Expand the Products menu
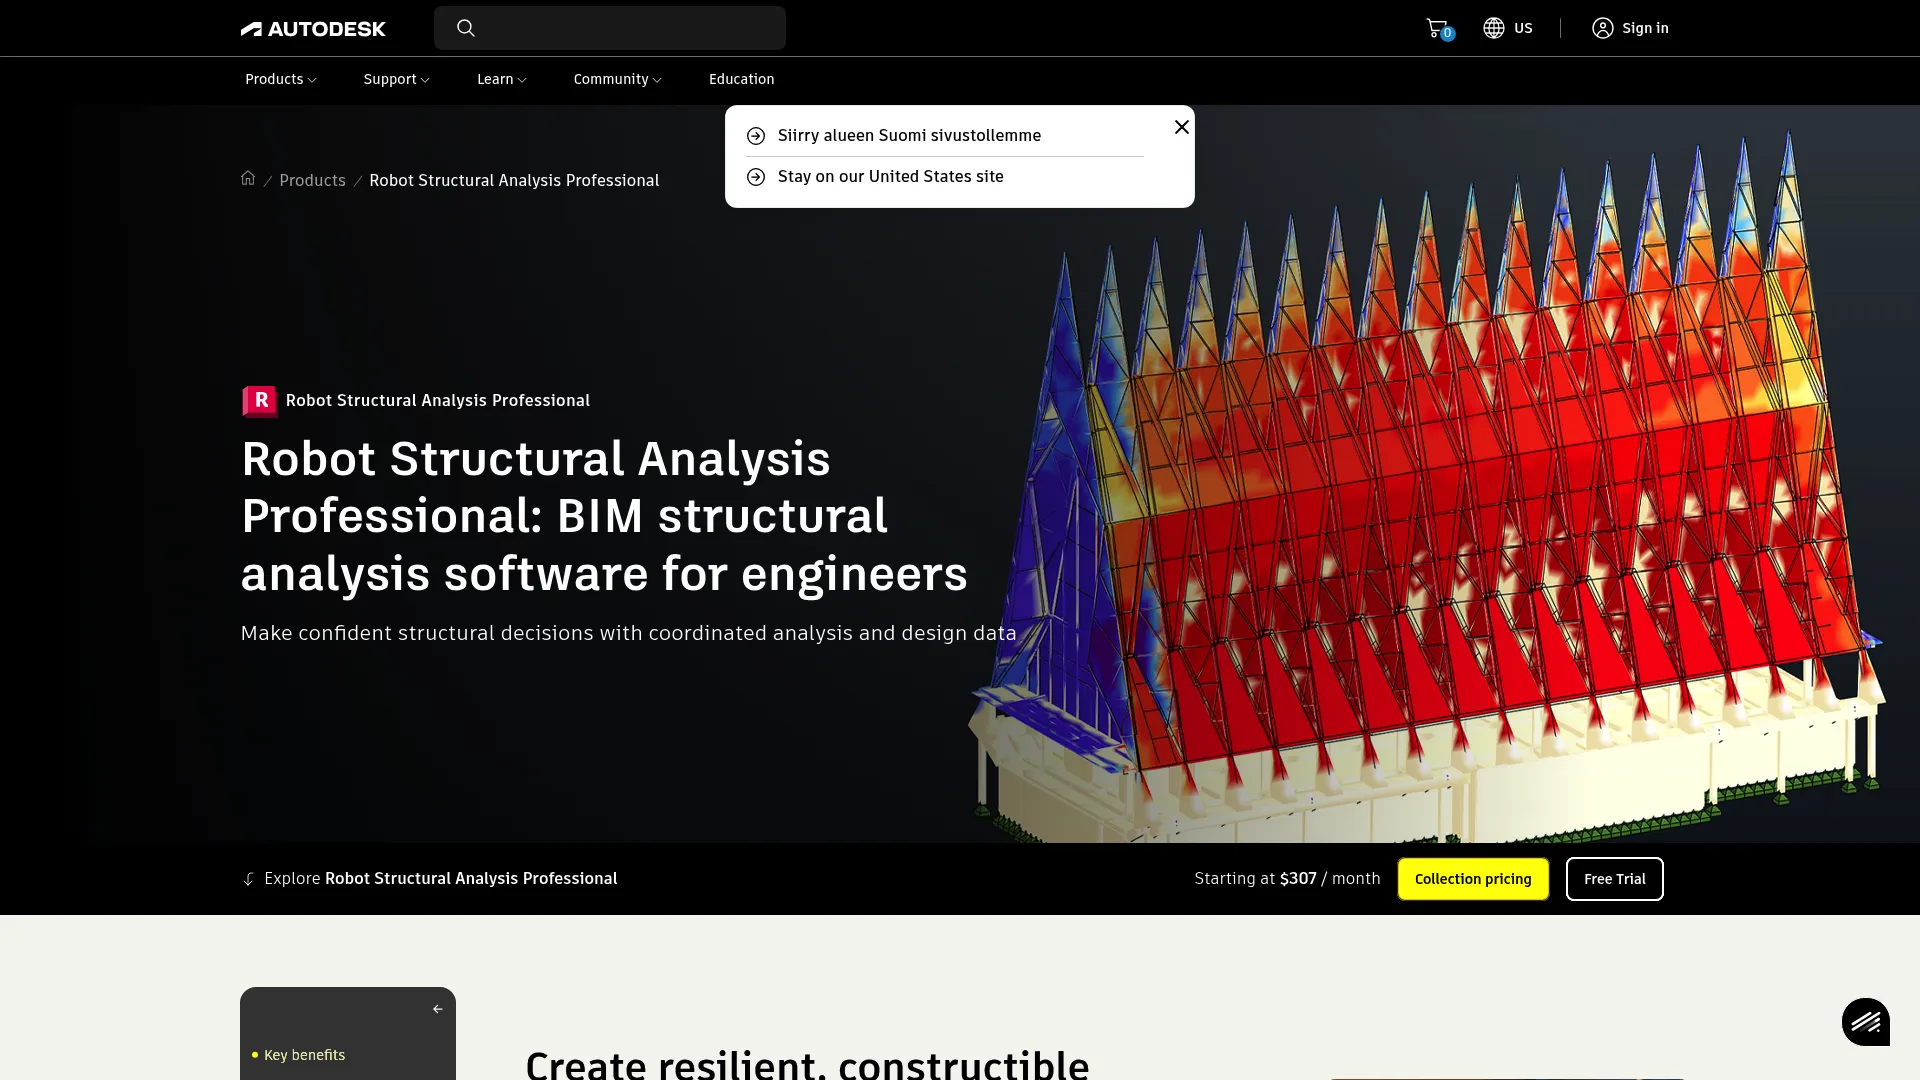This screenshot has width=1920, height=1080. pyautogui.click(x=281, y=79)
